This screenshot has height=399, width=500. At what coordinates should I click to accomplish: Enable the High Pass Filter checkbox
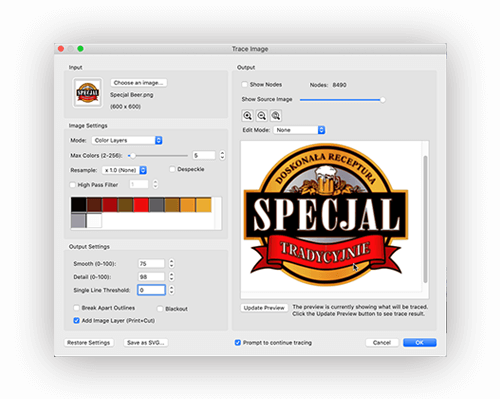click(x=72, y=185)
